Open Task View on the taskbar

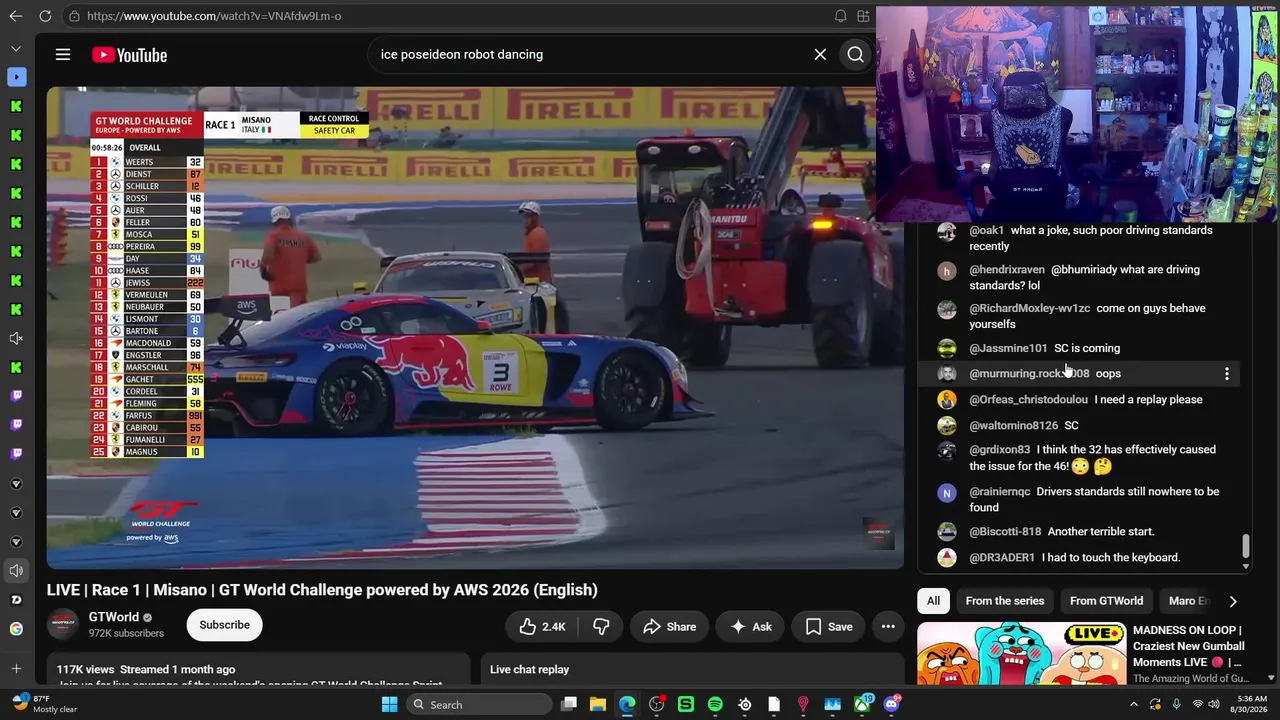coord(568,704)
